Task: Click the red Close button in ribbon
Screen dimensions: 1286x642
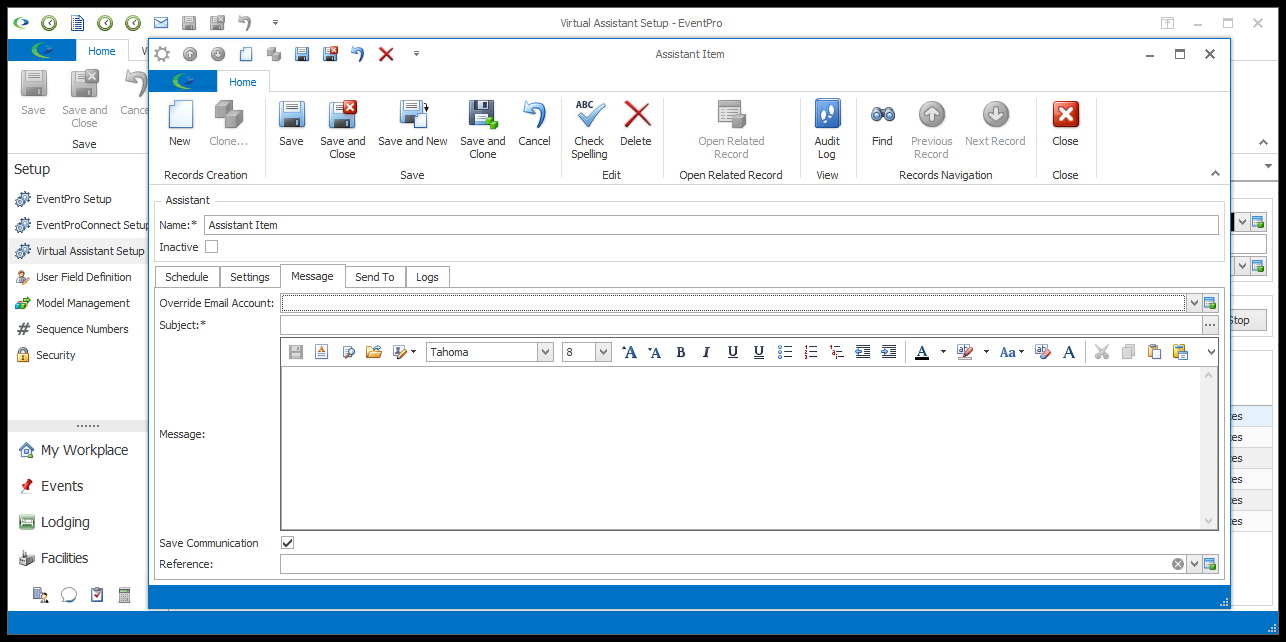Action: [1065, 124]
